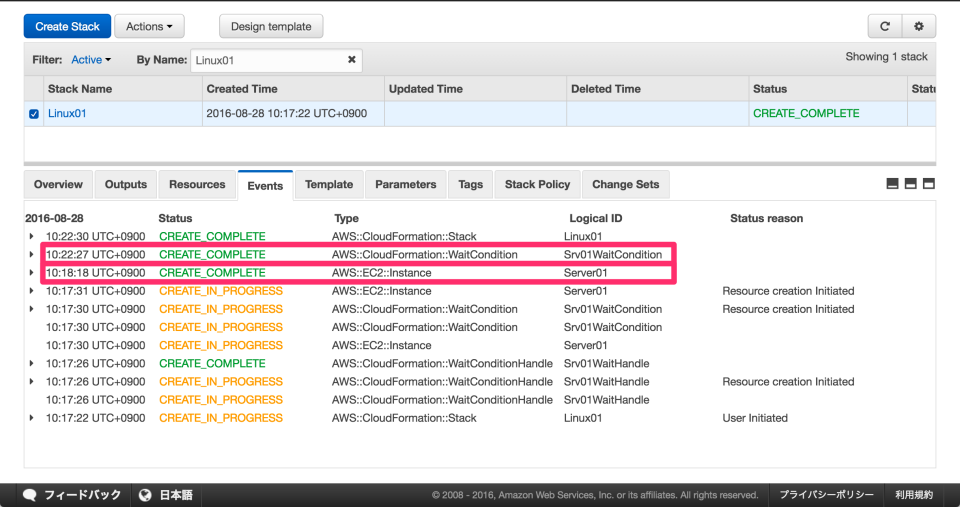Switch to the Resources tab
This screenshot has height=507, width=960.
point(197,184)
